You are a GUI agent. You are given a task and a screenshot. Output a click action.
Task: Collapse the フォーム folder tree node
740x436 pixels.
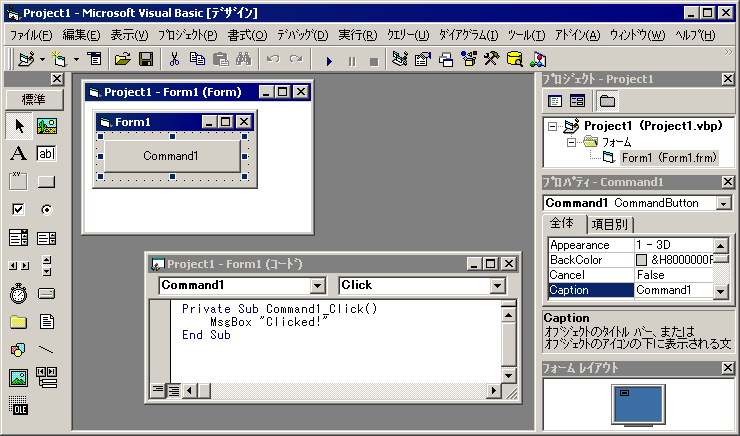click(571, 142)
